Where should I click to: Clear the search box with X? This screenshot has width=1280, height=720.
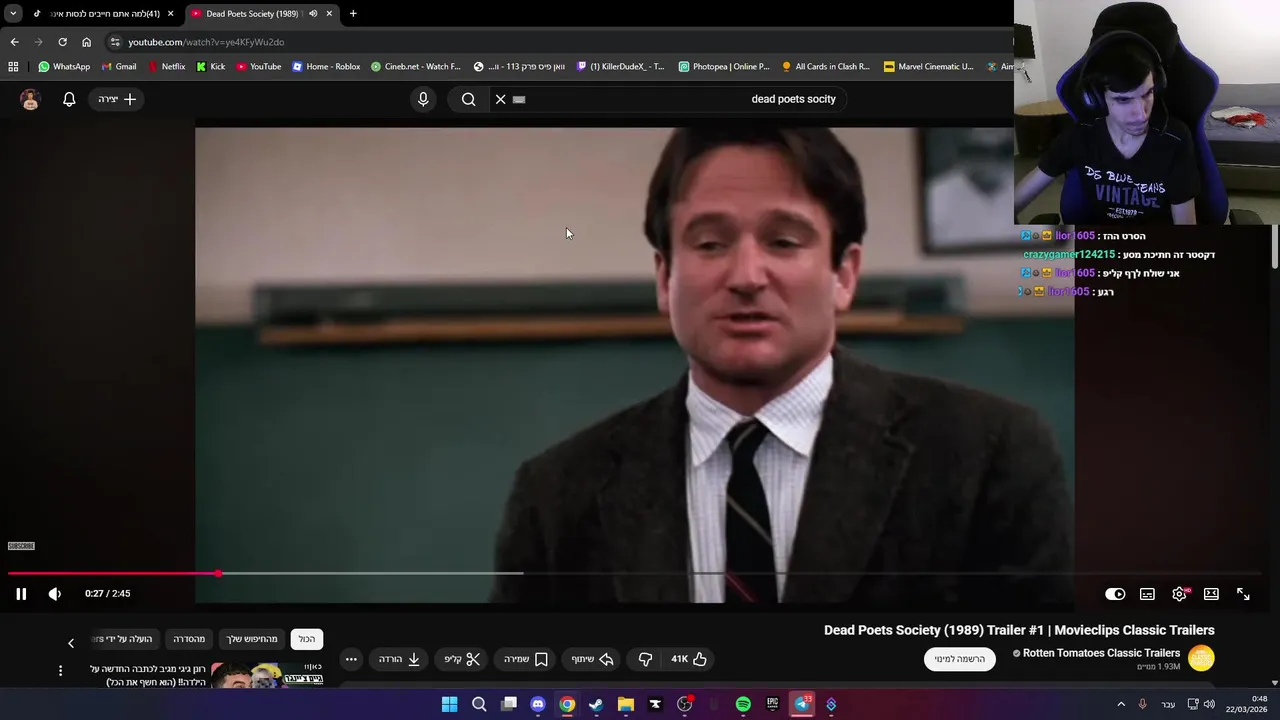click(501, 99)
